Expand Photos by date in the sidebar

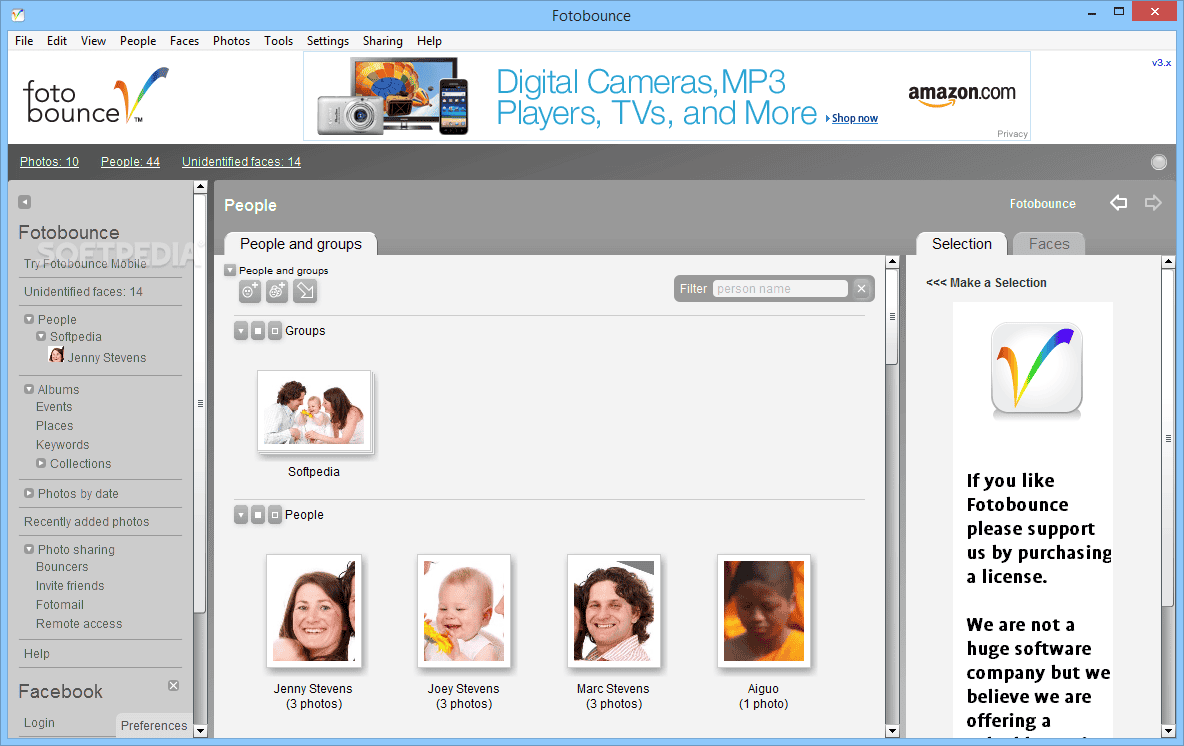(x=29, y=493)
